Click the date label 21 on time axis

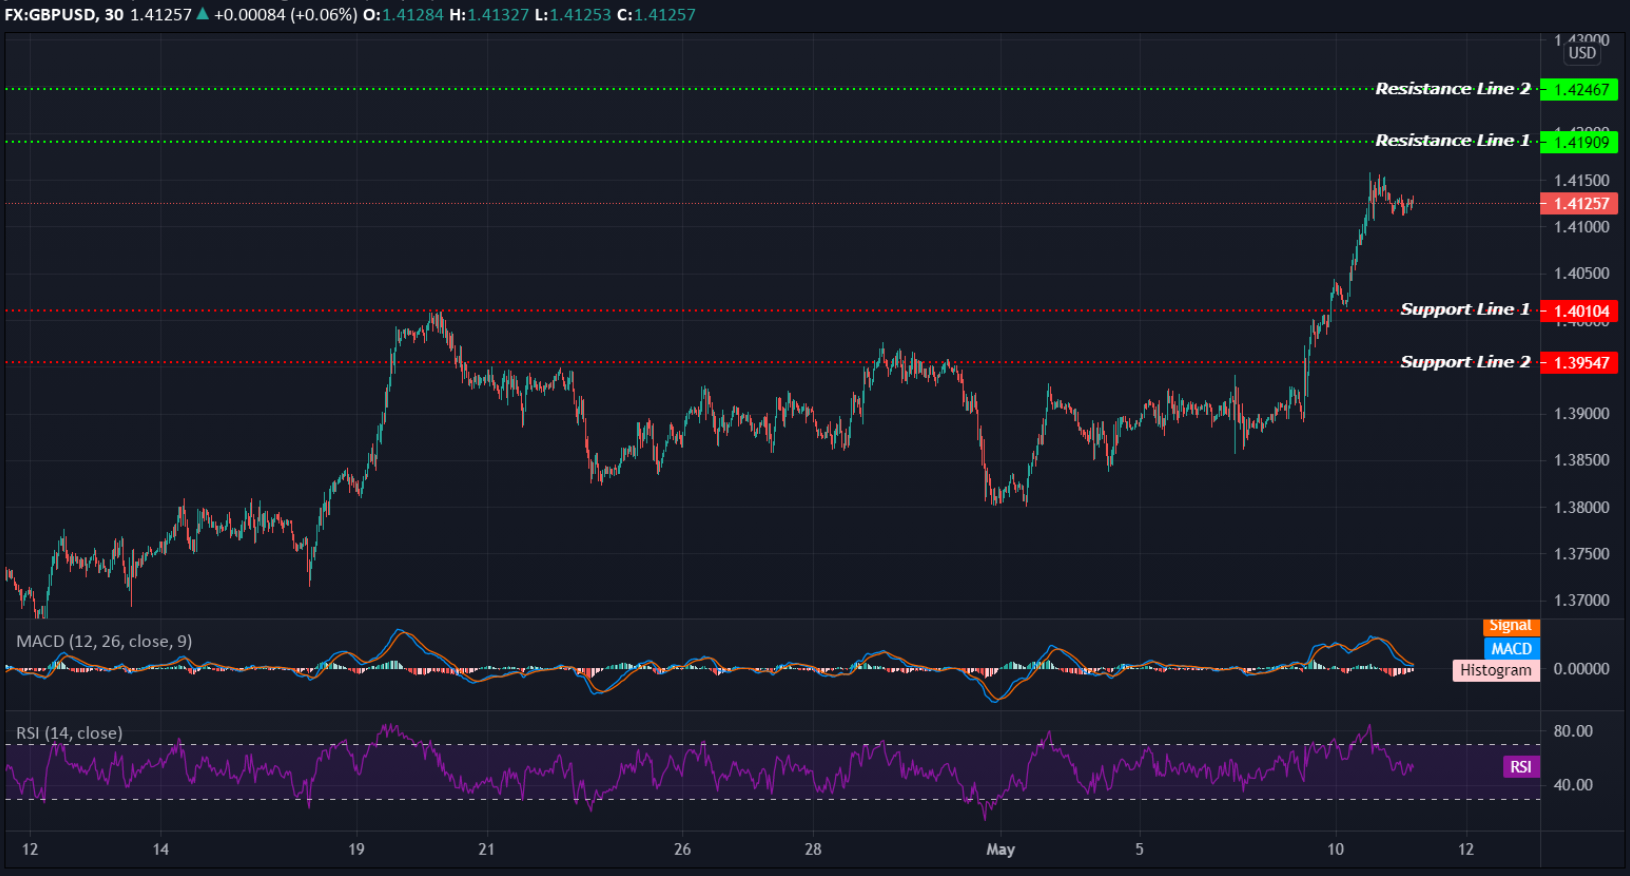(x=486, y=850)
